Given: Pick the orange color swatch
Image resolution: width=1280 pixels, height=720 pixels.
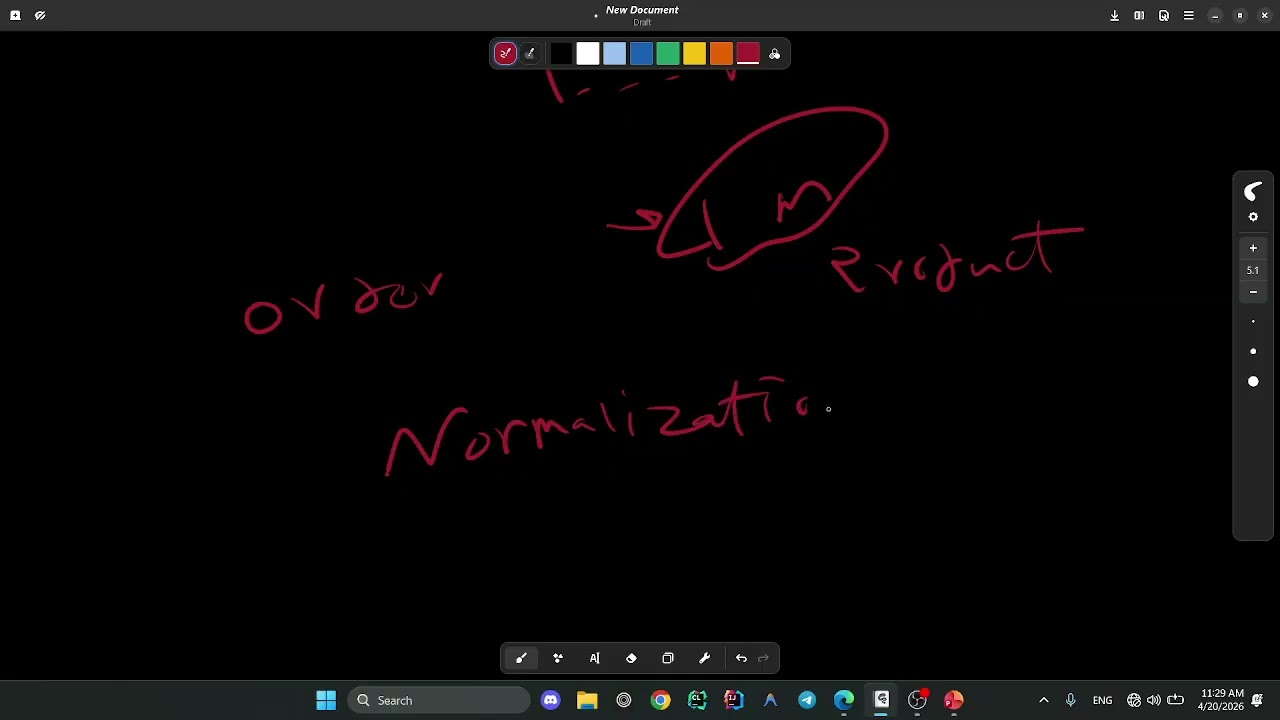Looking at the screenshot, I should coord(721,54).
